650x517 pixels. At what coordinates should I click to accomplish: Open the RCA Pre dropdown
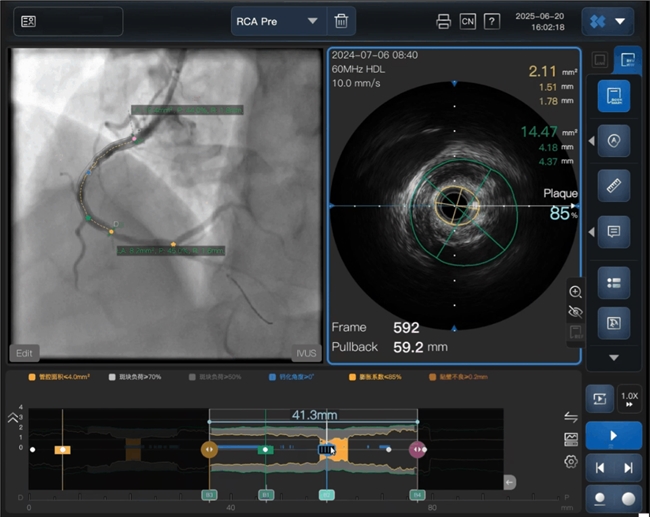278,21
